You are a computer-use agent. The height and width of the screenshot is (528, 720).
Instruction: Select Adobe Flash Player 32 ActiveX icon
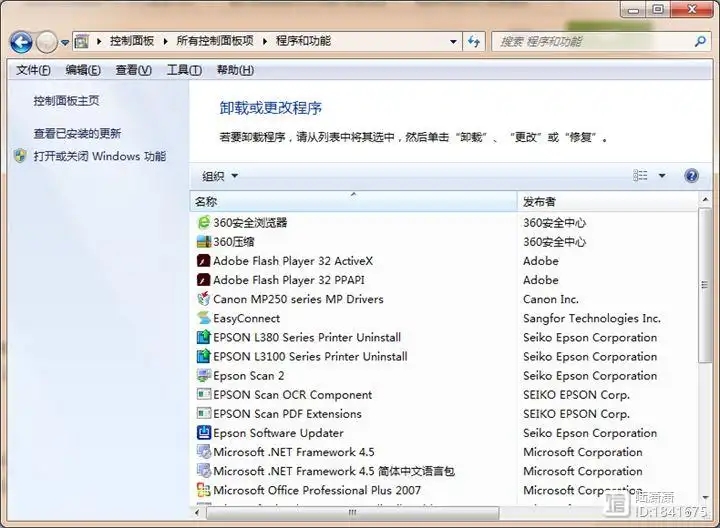[x=203, y=261]
